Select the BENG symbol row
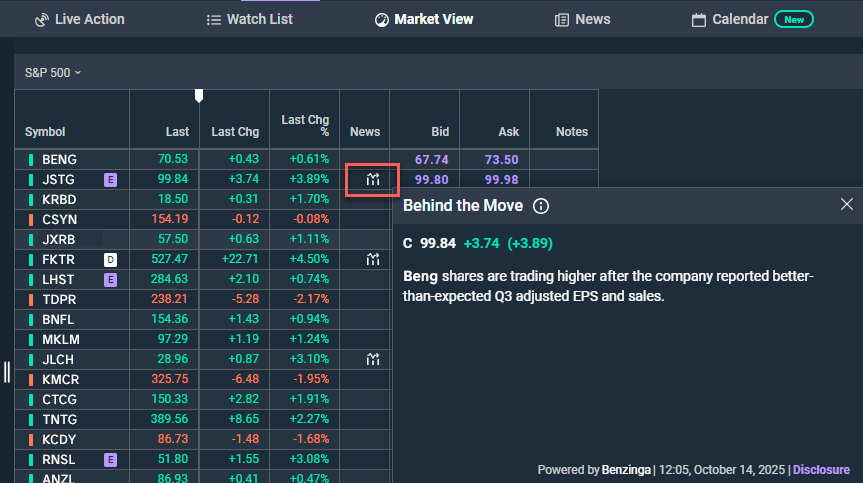863x483 pixels. [x=59, y=159]
